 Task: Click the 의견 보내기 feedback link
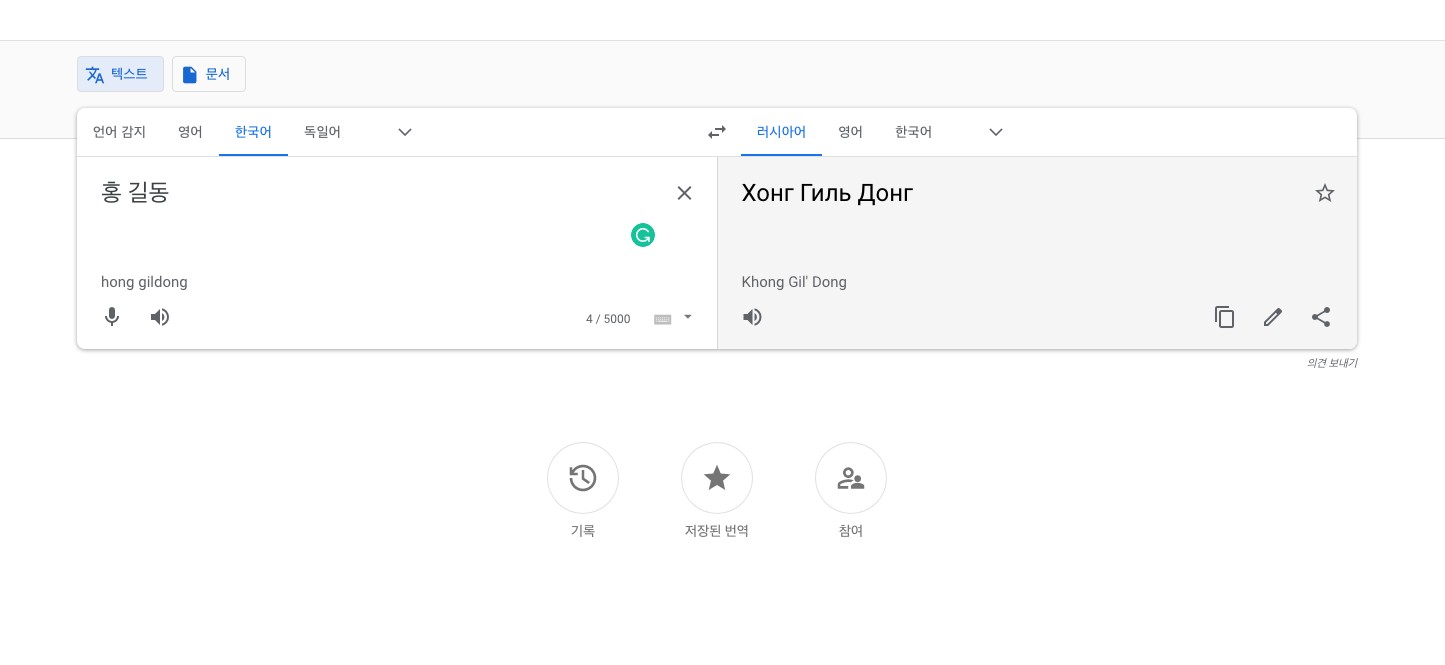1331,363
